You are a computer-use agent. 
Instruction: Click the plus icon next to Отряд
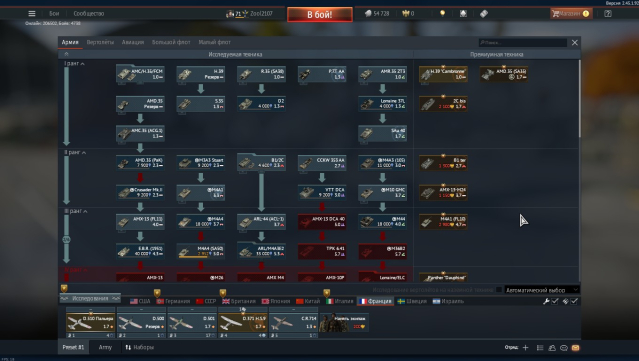coord(525,348)
